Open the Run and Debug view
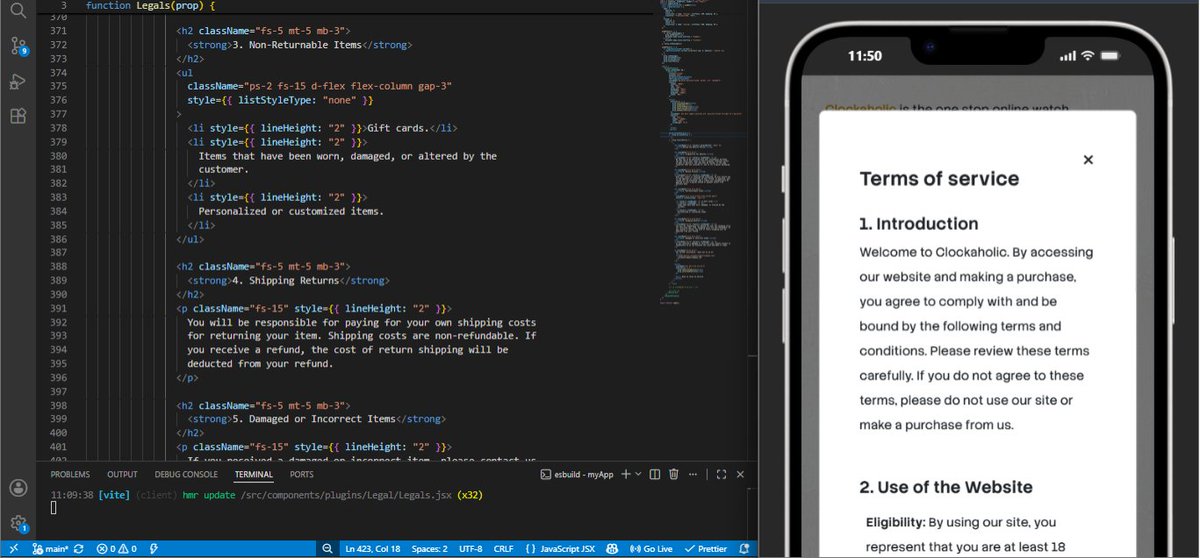The width and height of the screenshot is (1200, 558). 17,81
